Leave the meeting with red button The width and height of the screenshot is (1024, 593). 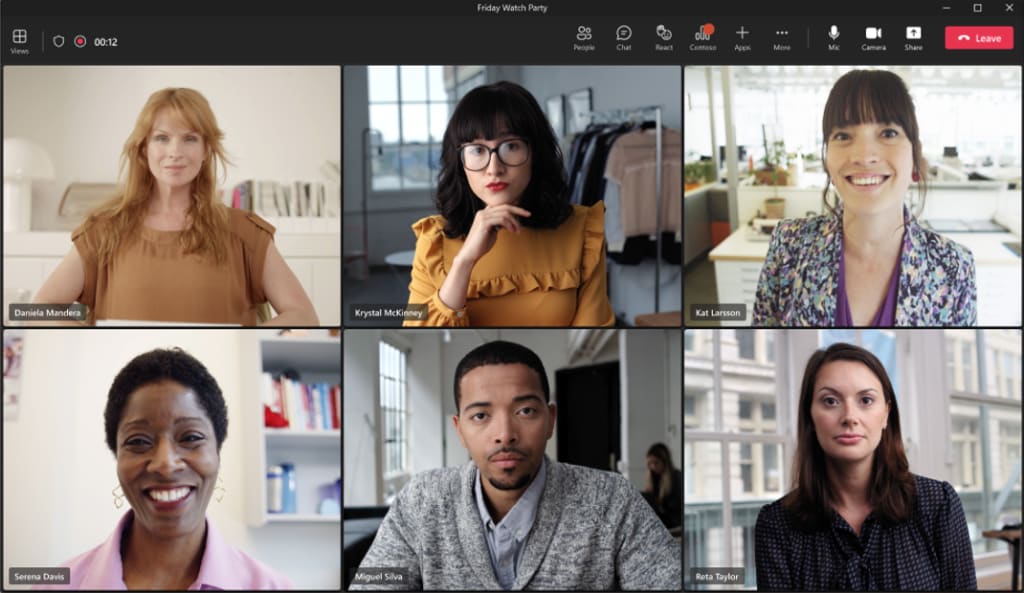(979, 38)
